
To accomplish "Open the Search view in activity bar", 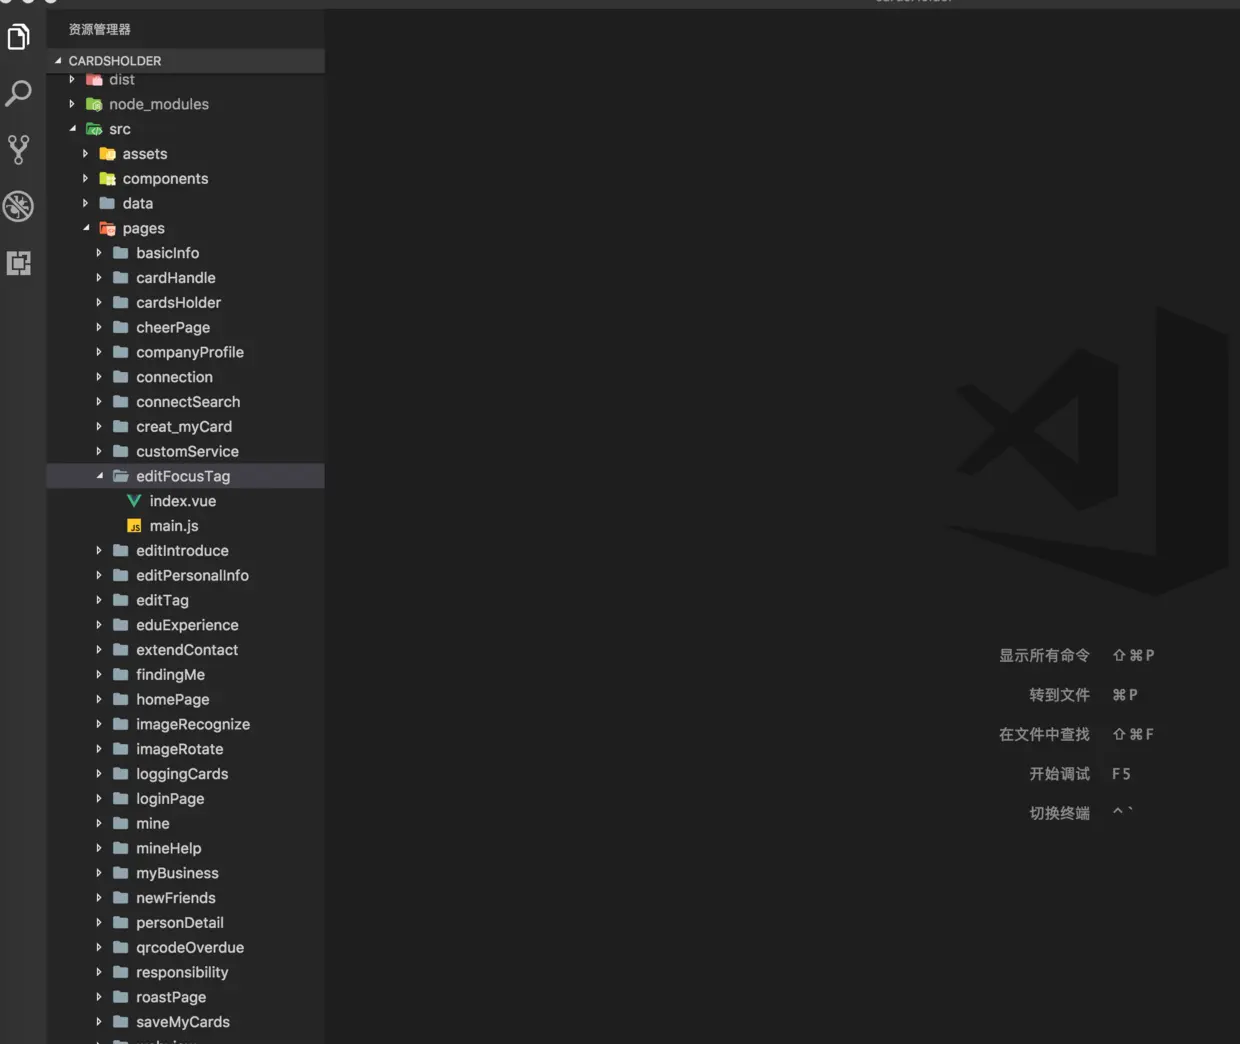I will [x=19, y=93].
